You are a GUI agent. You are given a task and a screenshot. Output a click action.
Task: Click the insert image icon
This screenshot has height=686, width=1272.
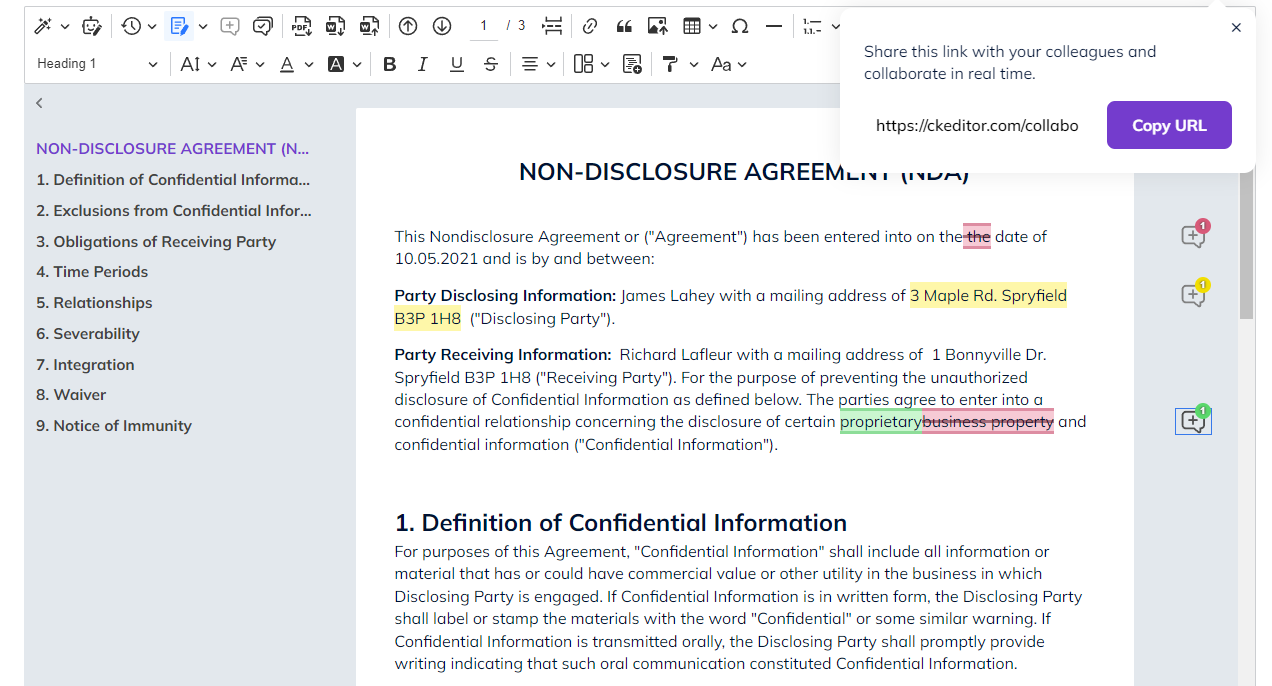pyautogui.click(x=657, y=26)
